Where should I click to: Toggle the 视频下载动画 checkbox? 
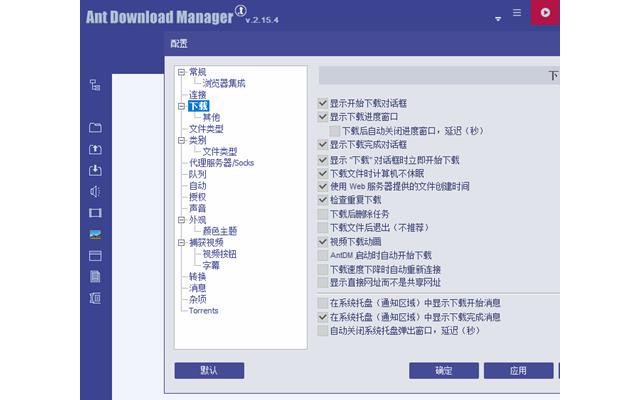[323, 242]
